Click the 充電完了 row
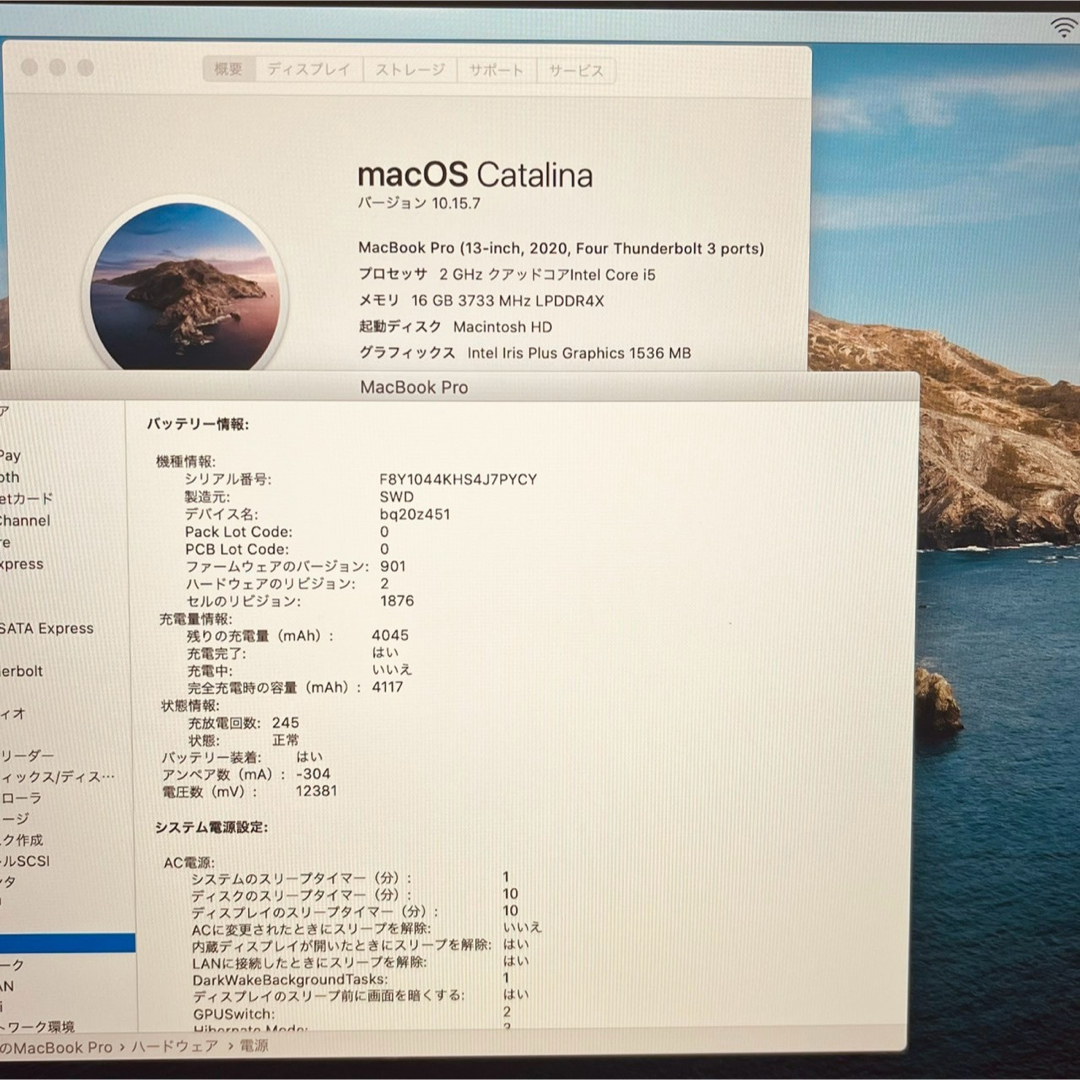Screen dimensions: 1080x1080 [x=293, y=652]
